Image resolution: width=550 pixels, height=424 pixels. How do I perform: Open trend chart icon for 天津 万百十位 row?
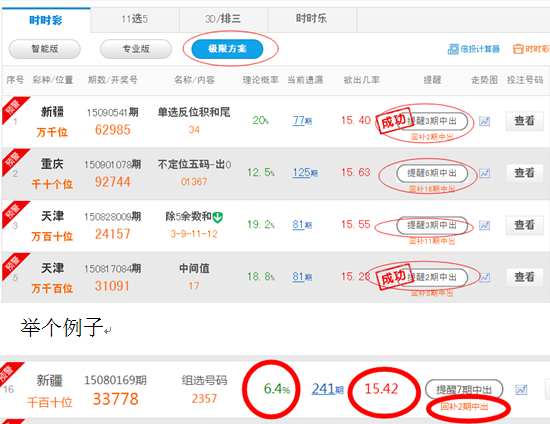tap(484, 225)
